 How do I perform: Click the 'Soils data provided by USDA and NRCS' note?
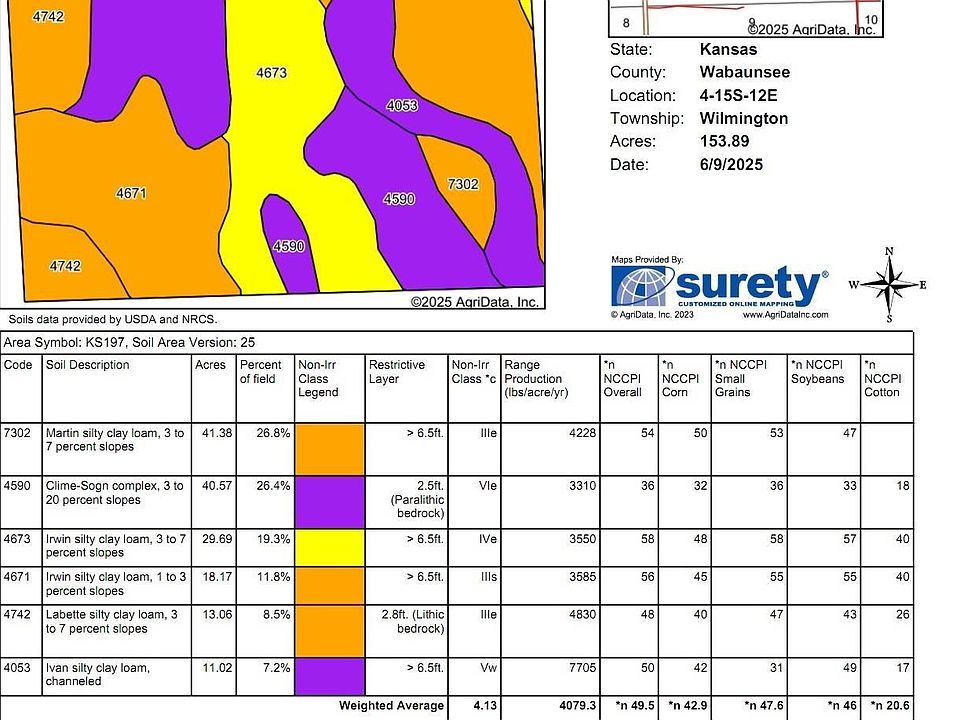click(113, 320)
